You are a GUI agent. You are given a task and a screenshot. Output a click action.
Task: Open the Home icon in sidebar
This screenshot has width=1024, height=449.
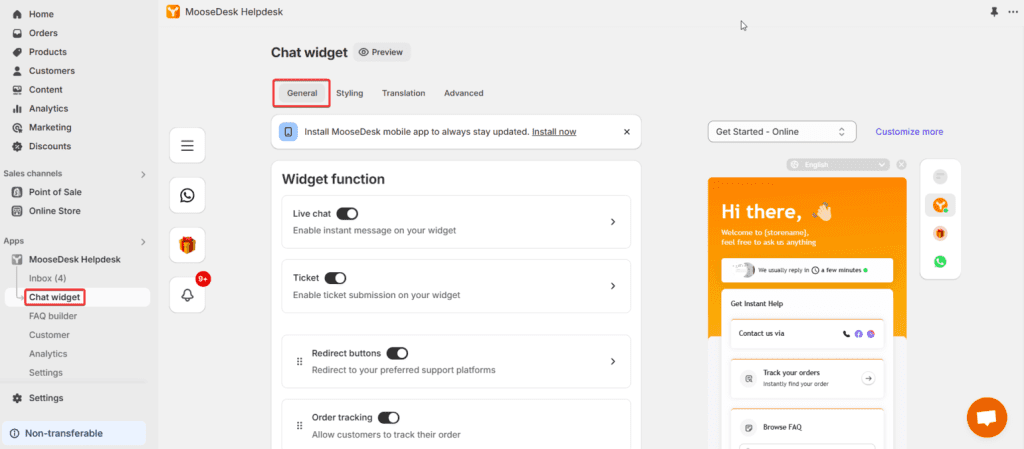(17, 14)
